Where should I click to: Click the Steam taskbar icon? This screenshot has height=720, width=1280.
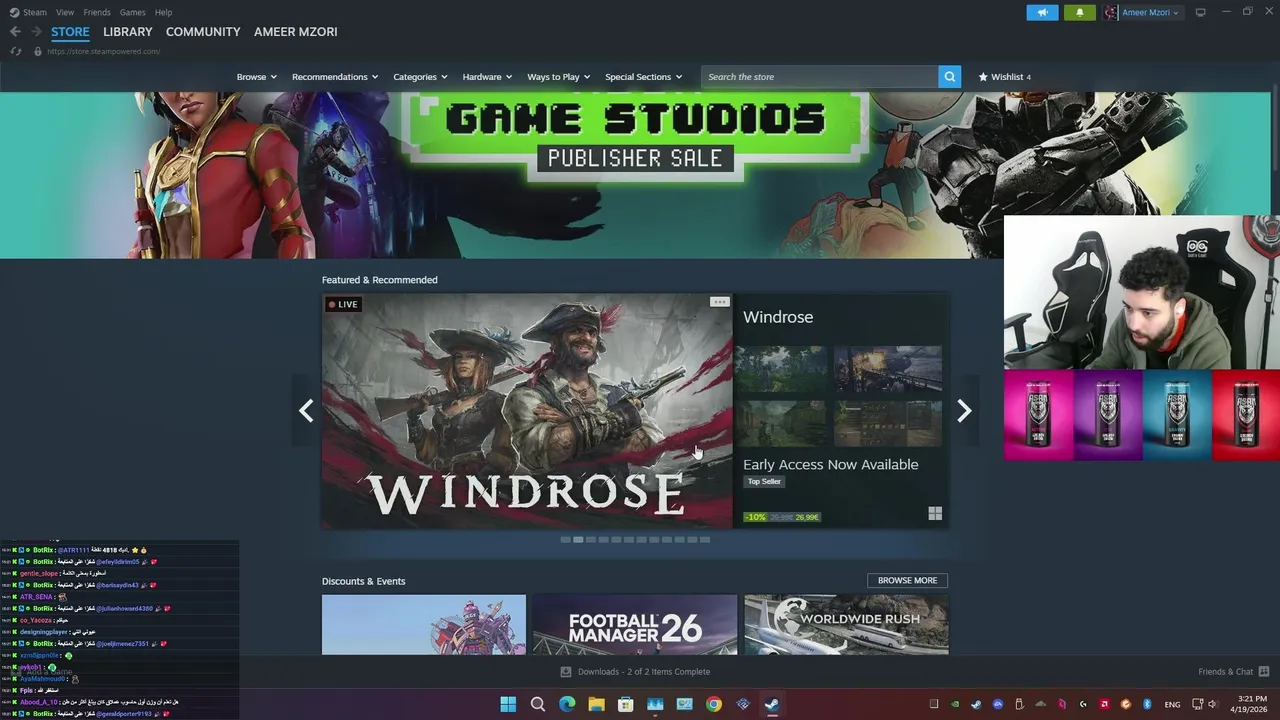pos(772,704)
